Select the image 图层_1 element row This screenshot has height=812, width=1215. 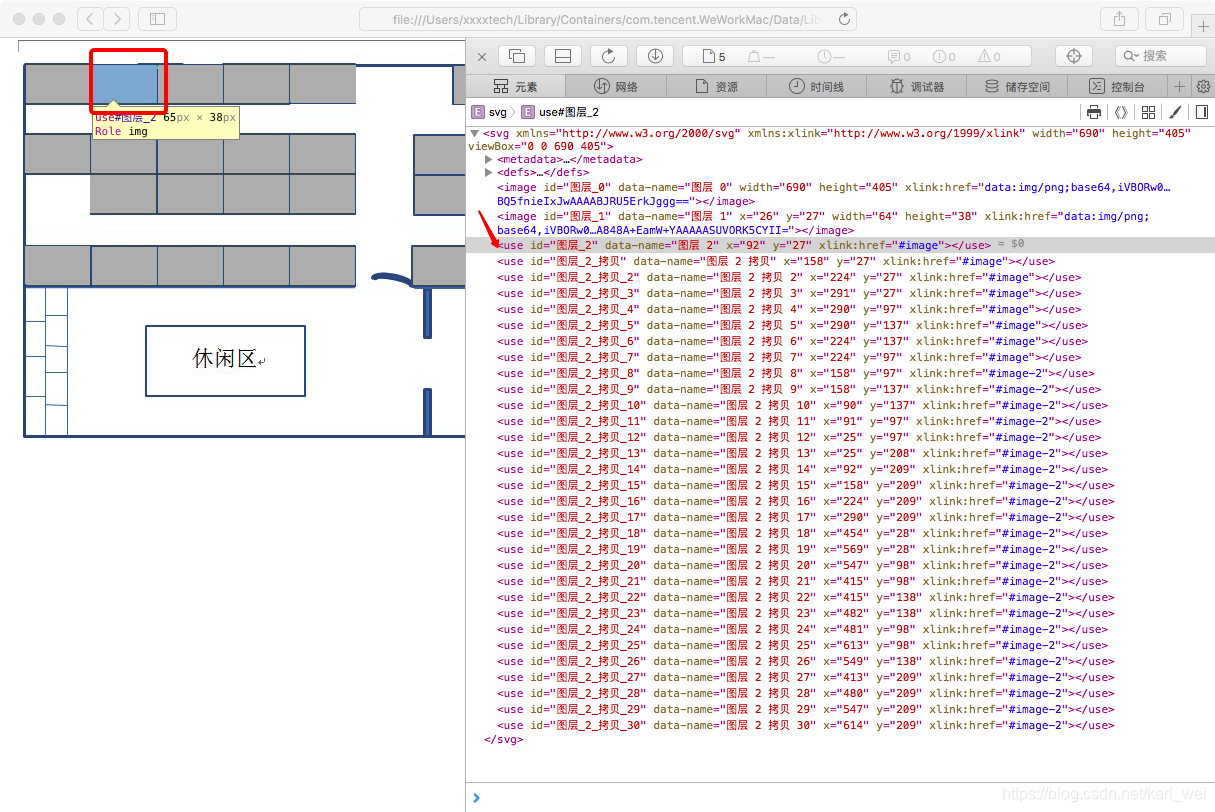point(840,223)
